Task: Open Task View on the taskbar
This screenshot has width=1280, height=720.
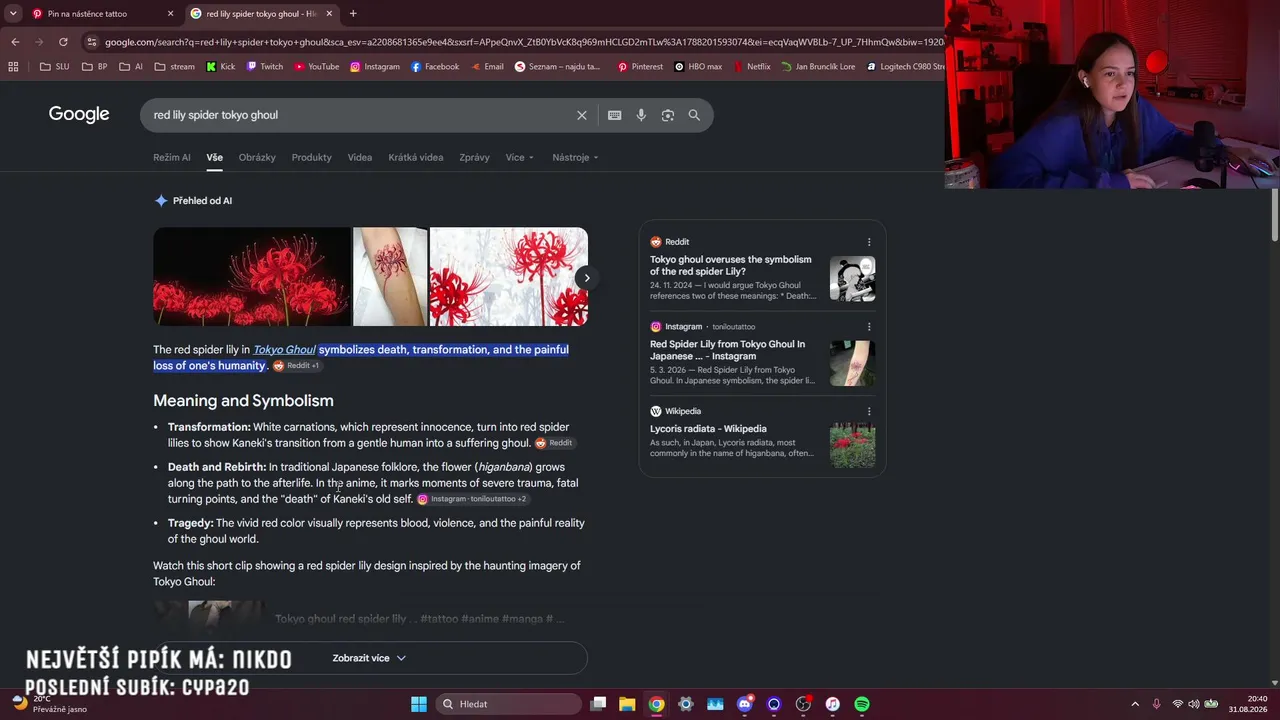Action: tap(598, 704)
